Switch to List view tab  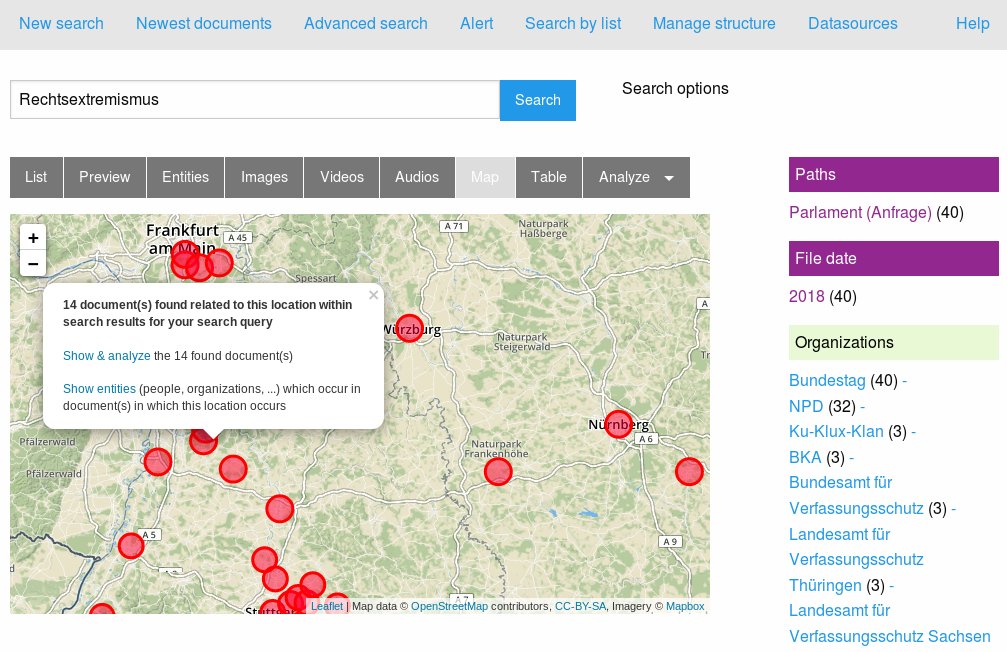[36, 177]
